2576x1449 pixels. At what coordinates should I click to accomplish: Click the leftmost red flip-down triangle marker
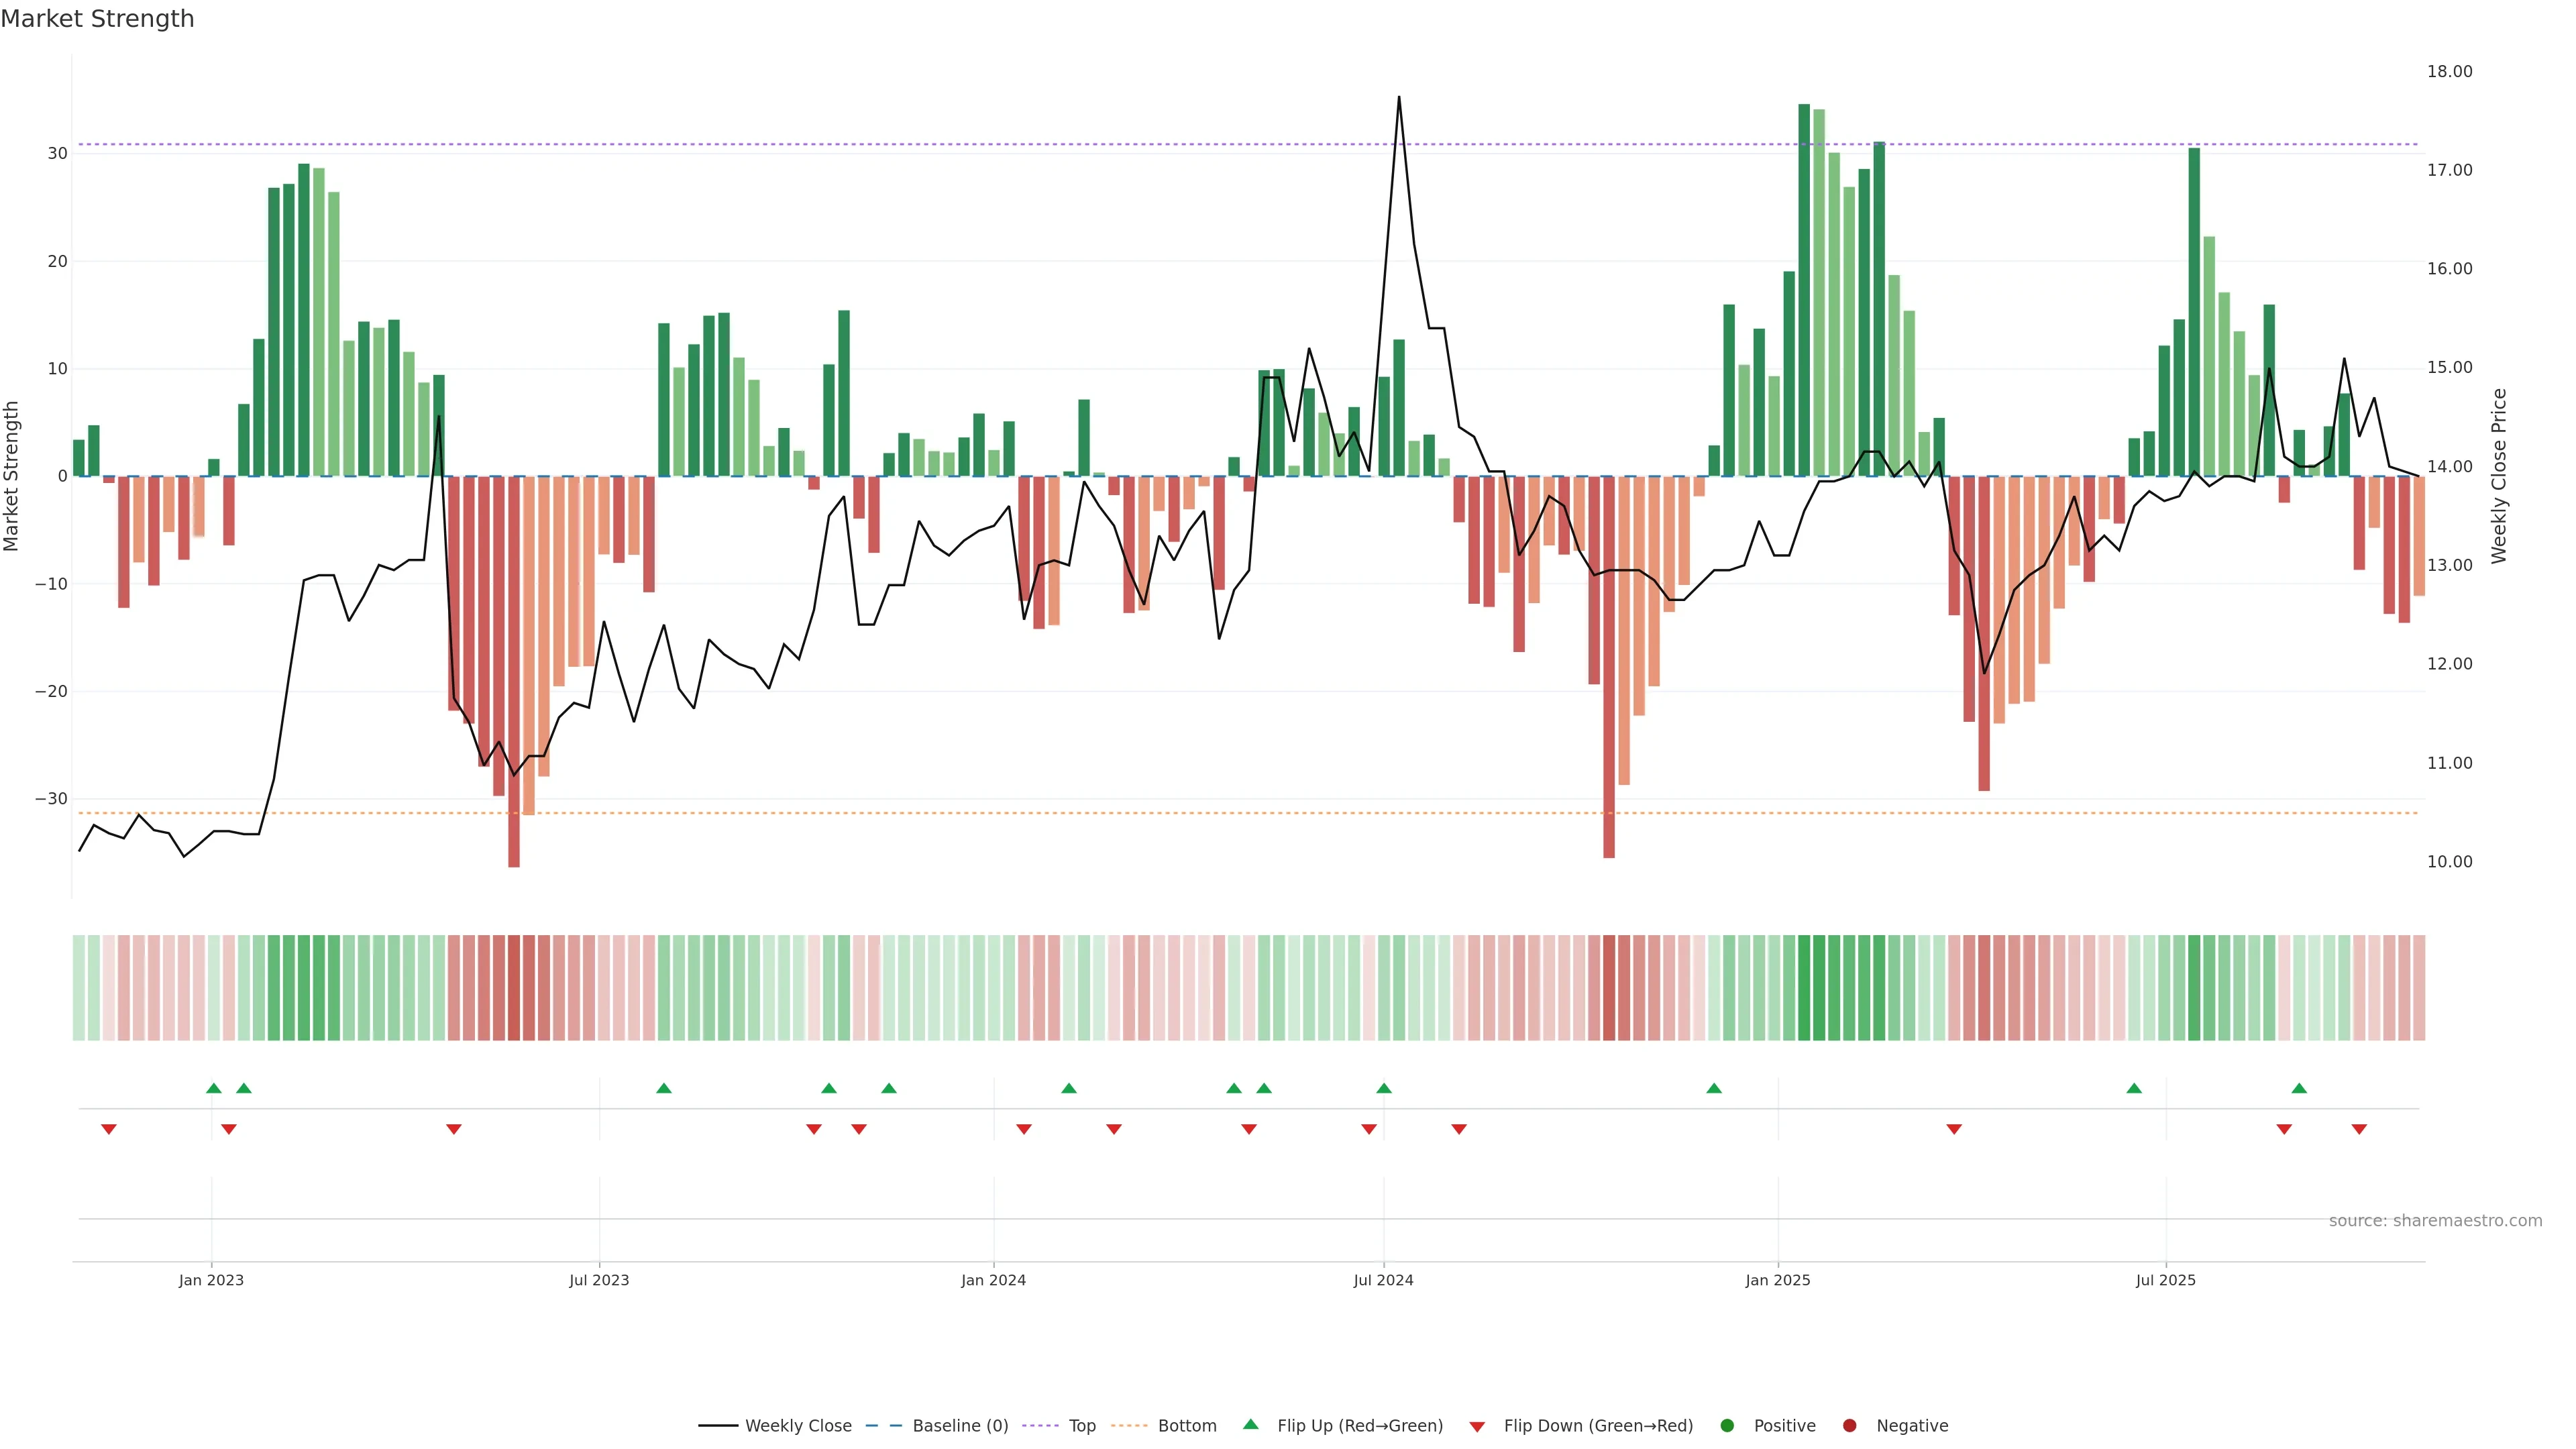(109, 1129)
